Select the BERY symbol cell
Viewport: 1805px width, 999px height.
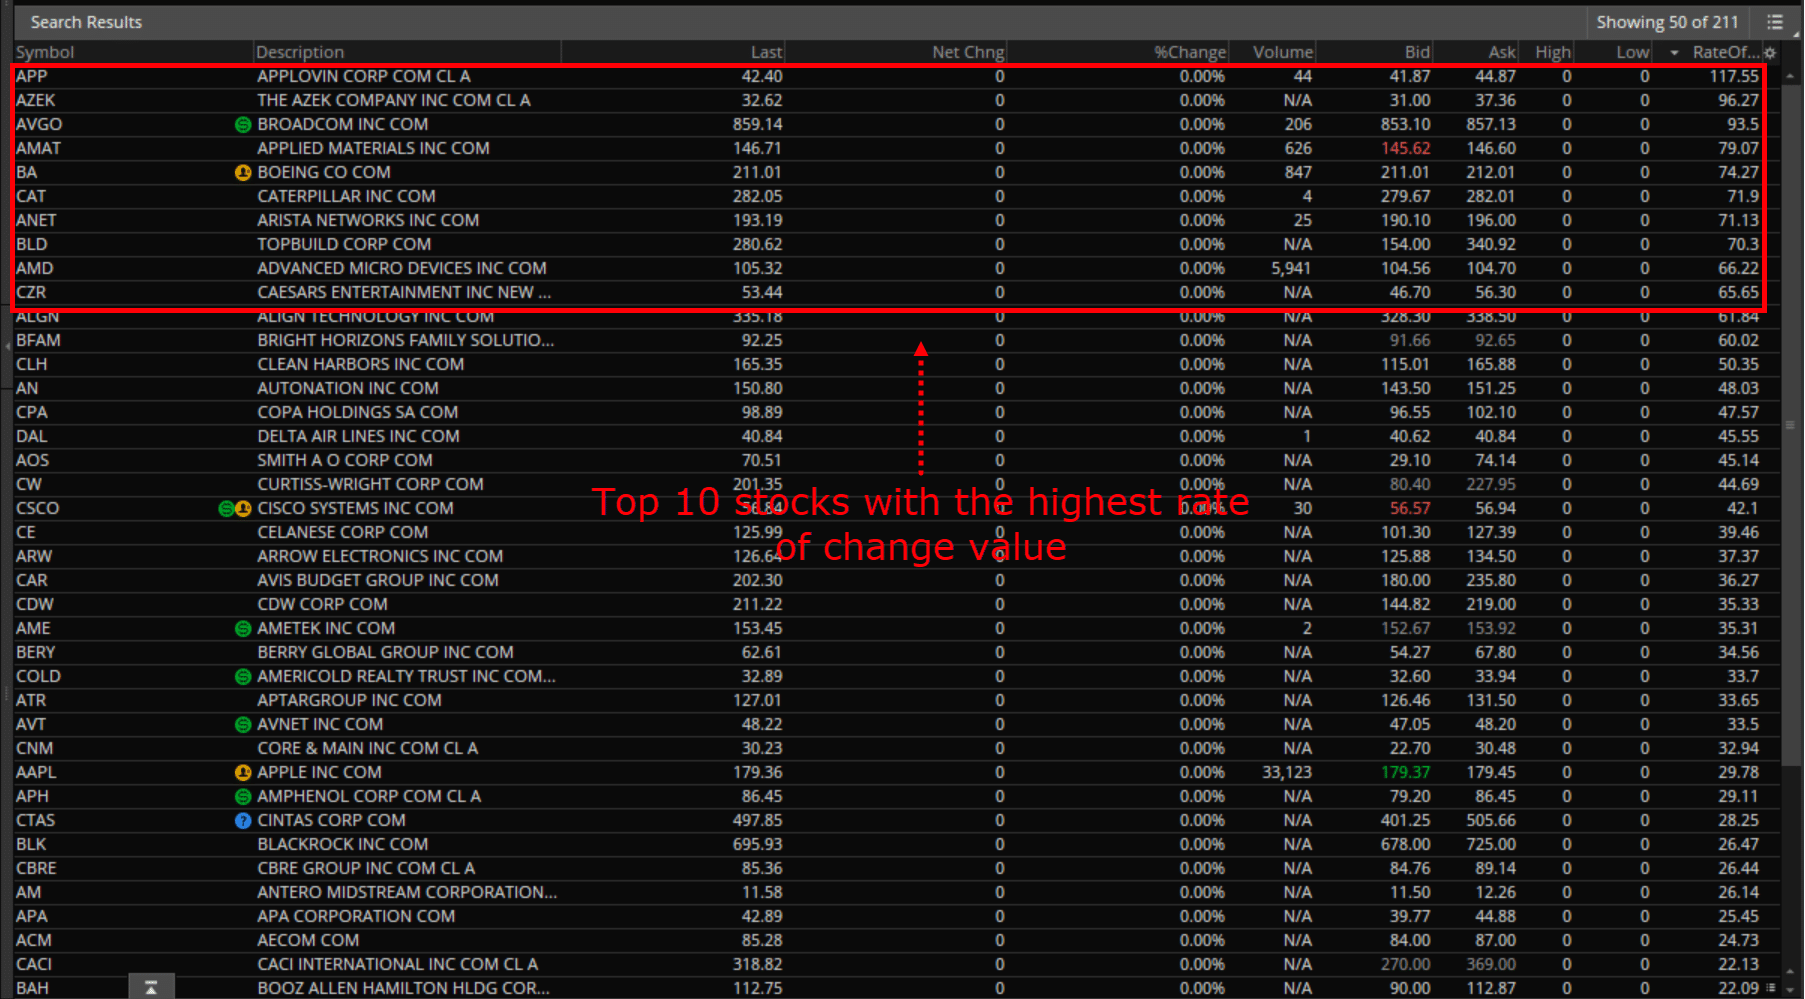[35, 652]
